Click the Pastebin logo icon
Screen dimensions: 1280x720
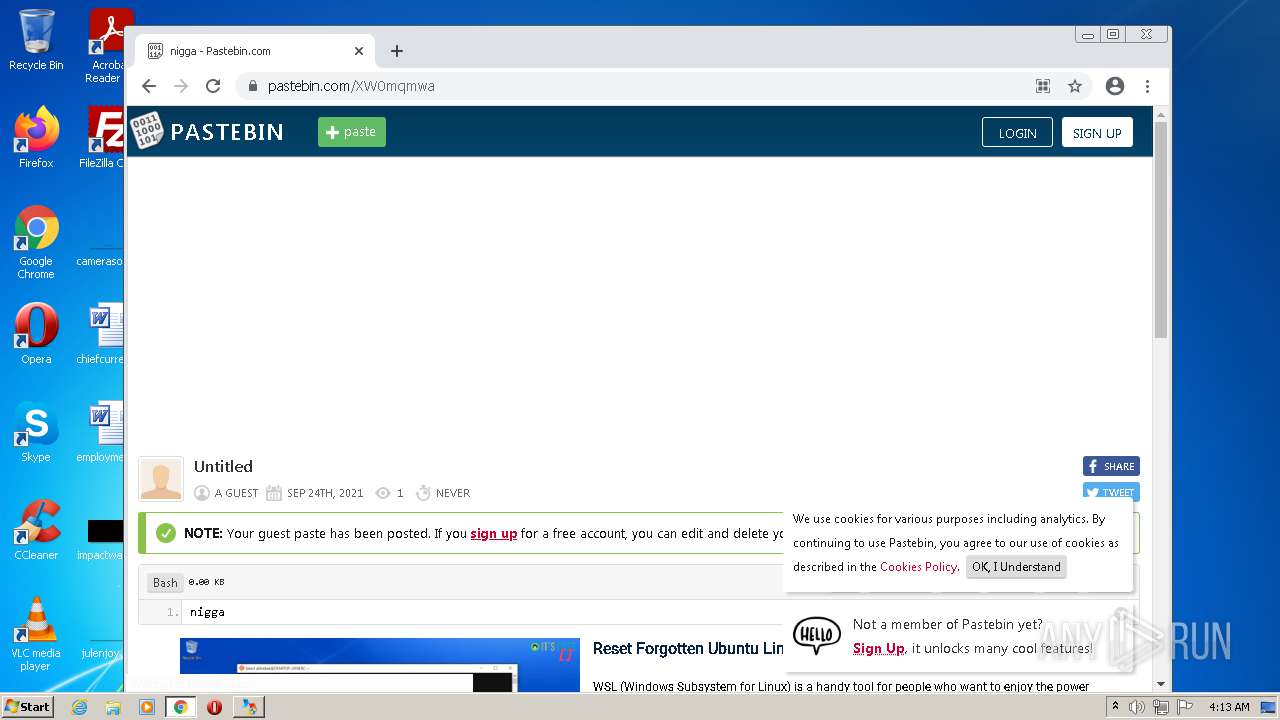pos(147,131)
